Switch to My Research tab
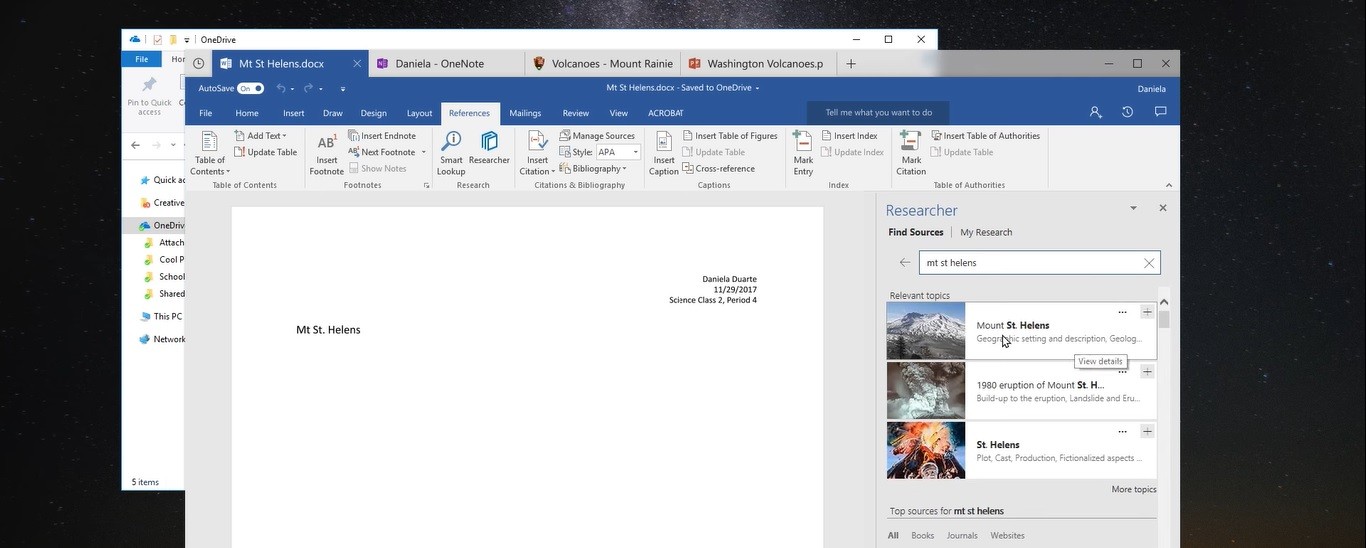 [986, 232]
